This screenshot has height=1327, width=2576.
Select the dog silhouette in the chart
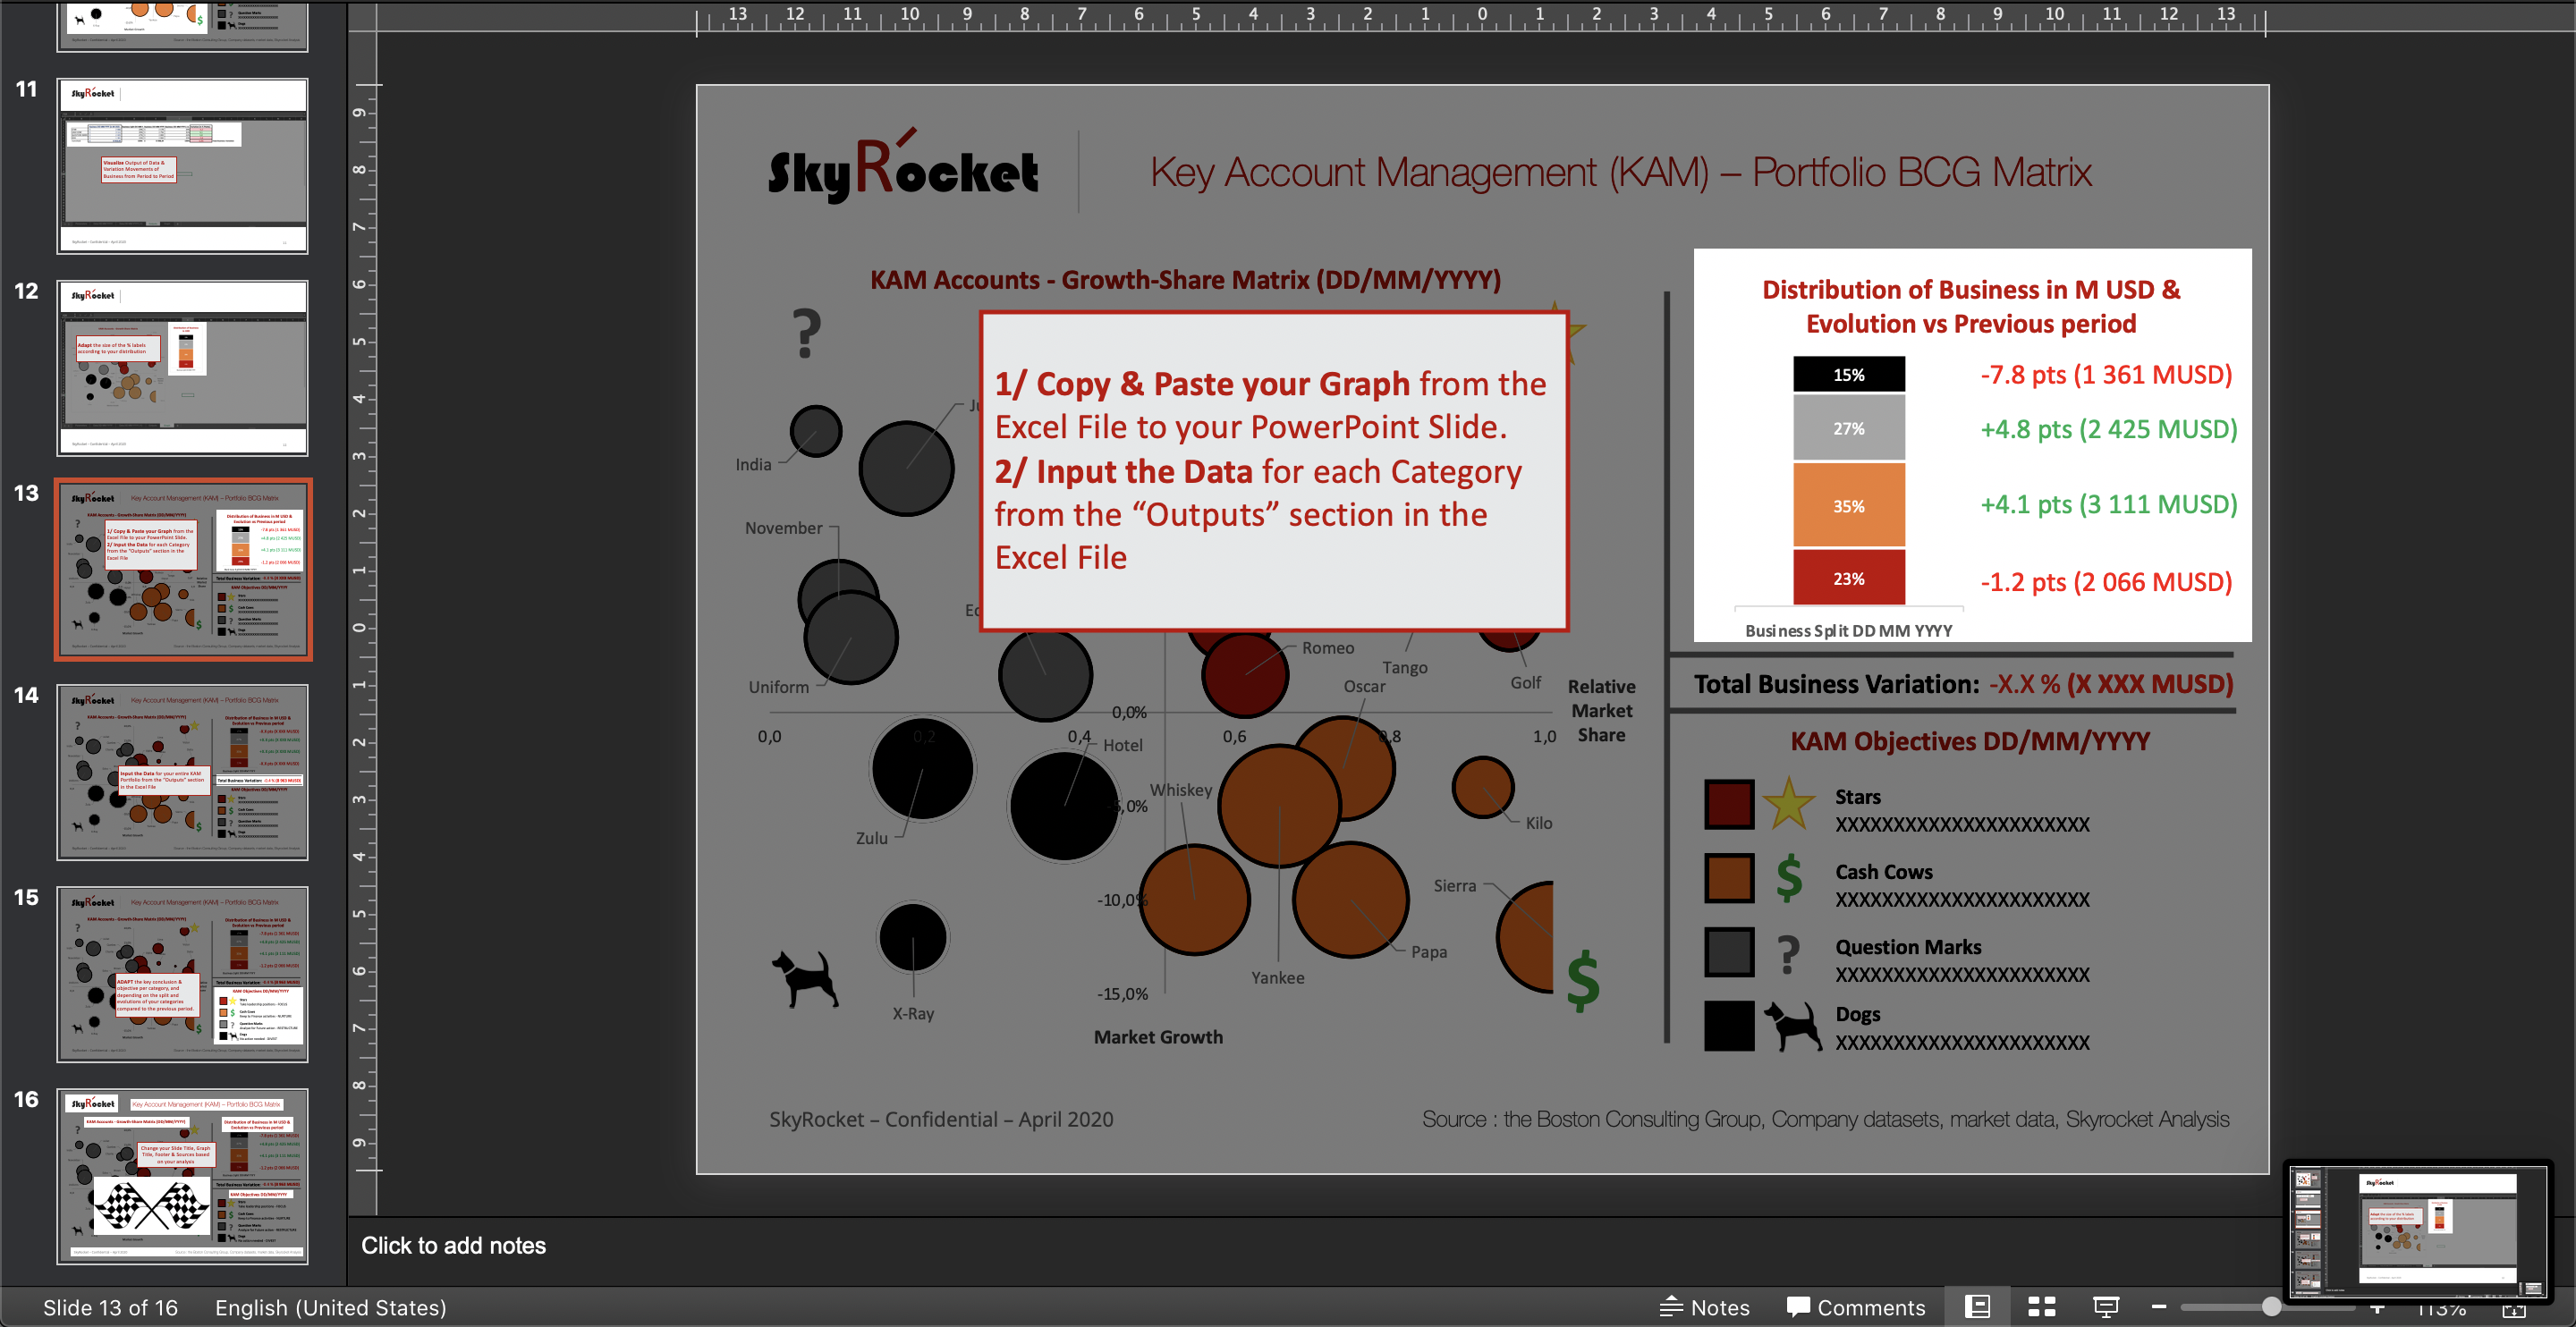click(x=805, y=977)
